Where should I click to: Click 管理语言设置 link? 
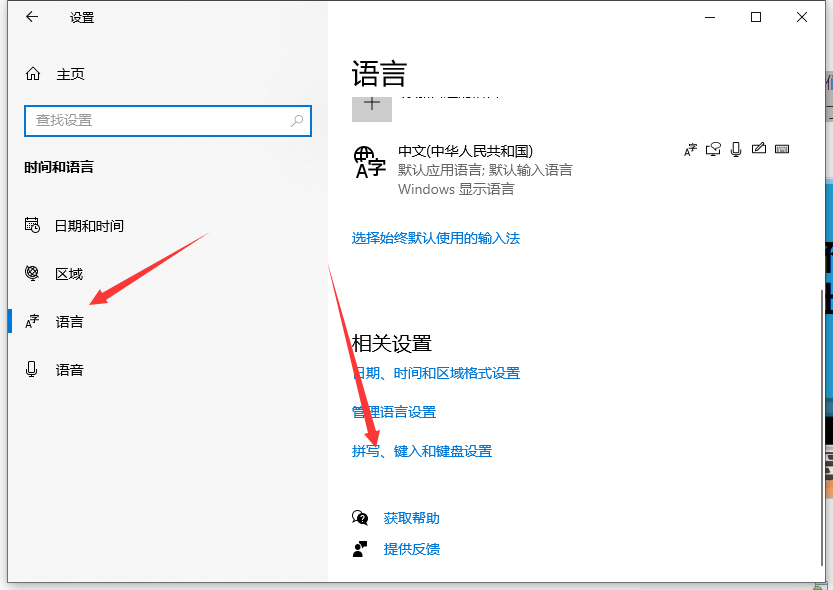[x=394, y=412]
